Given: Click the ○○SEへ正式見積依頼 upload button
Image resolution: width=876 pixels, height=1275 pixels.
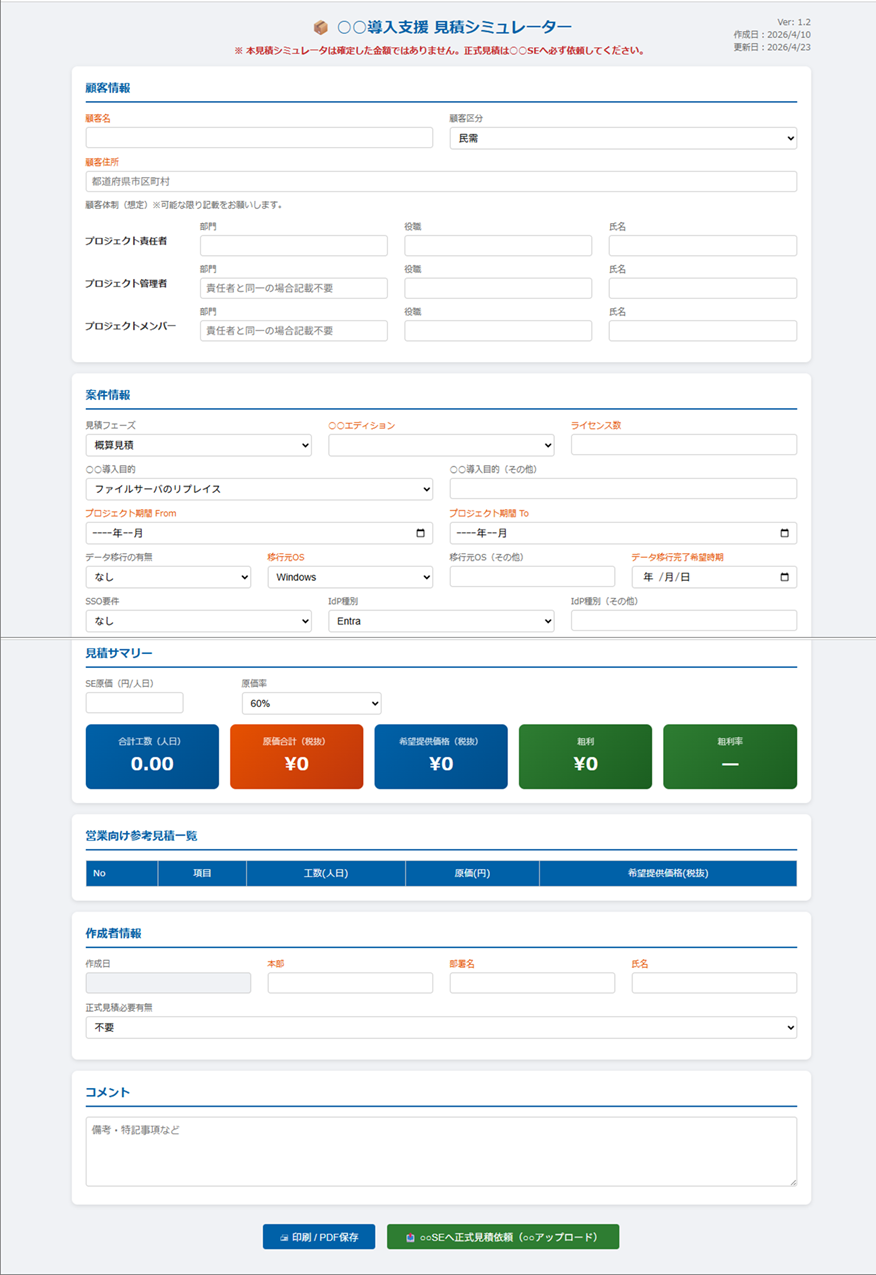Looking at the screenshot, I should (x=503, y=1237).
